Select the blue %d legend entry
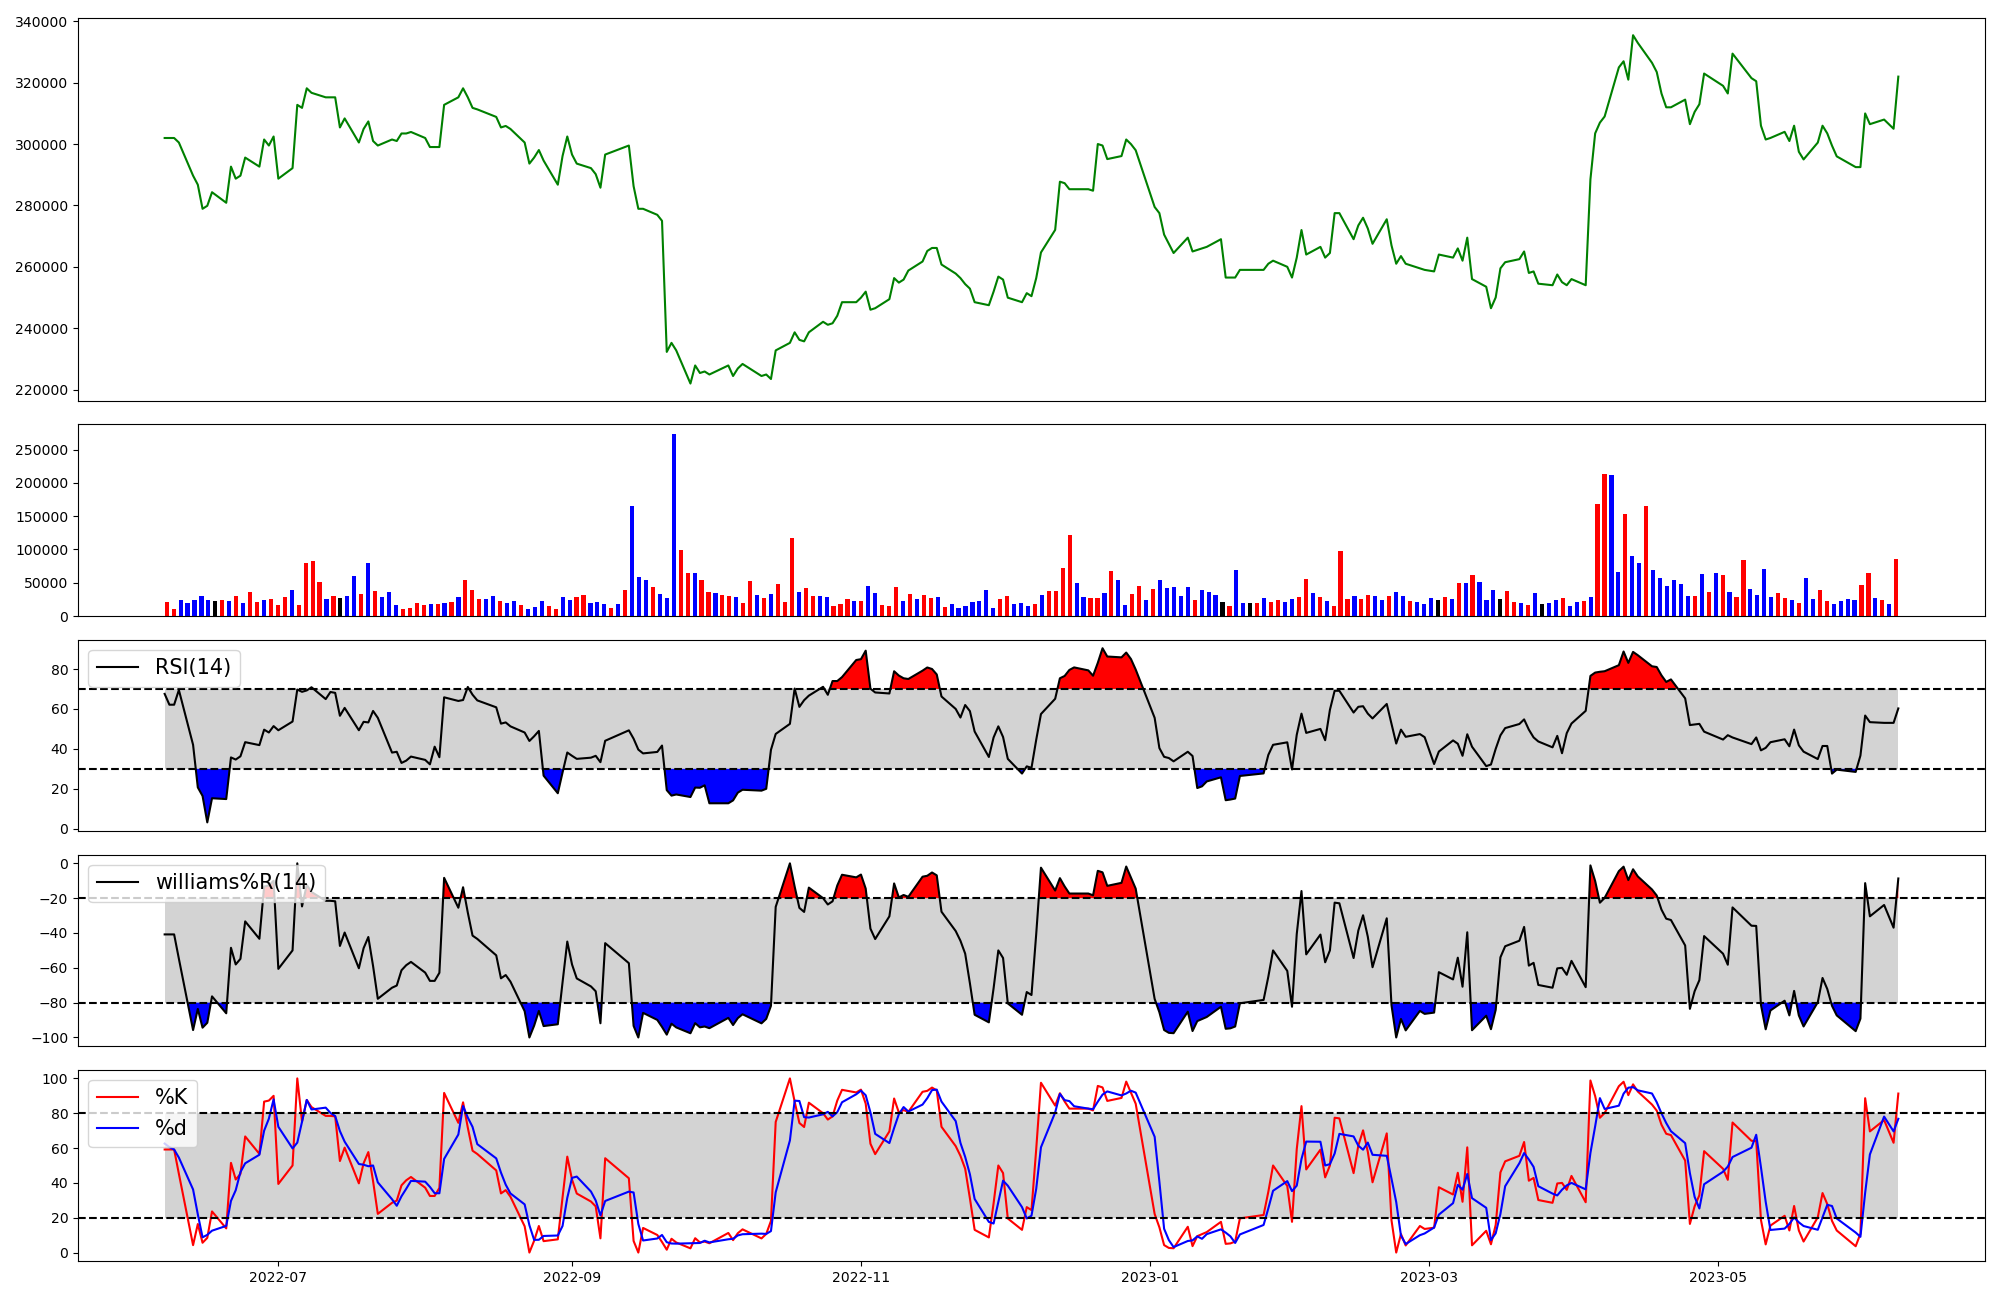The width and height of the screenshot is (2000, 1300). point(170,1129)
